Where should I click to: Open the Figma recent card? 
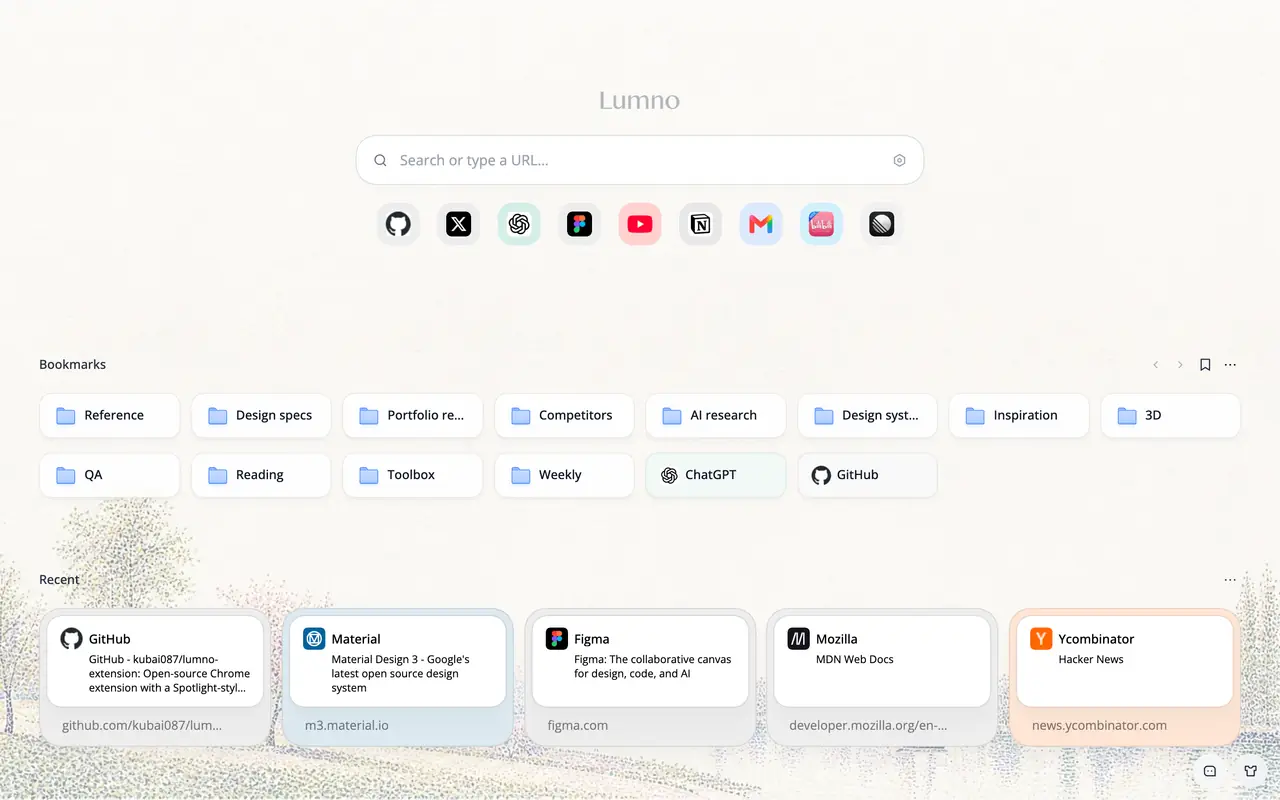[x=640, y=677]
